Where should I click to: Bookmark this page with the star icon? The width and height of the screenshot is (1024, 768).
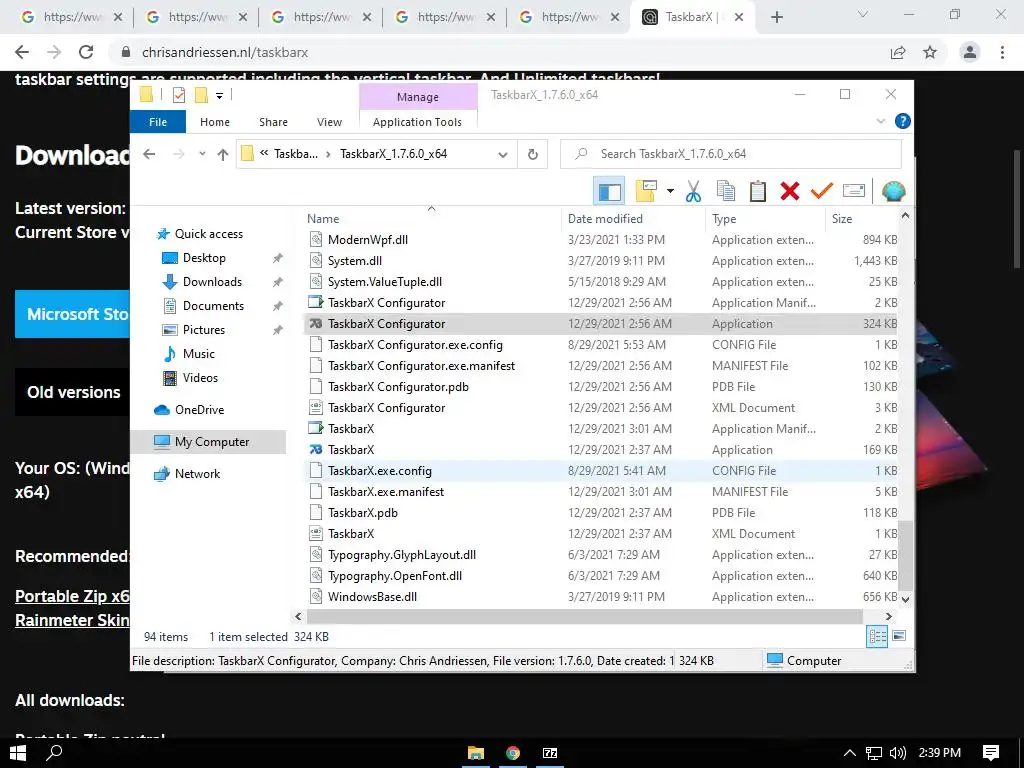tap(930, 52)
